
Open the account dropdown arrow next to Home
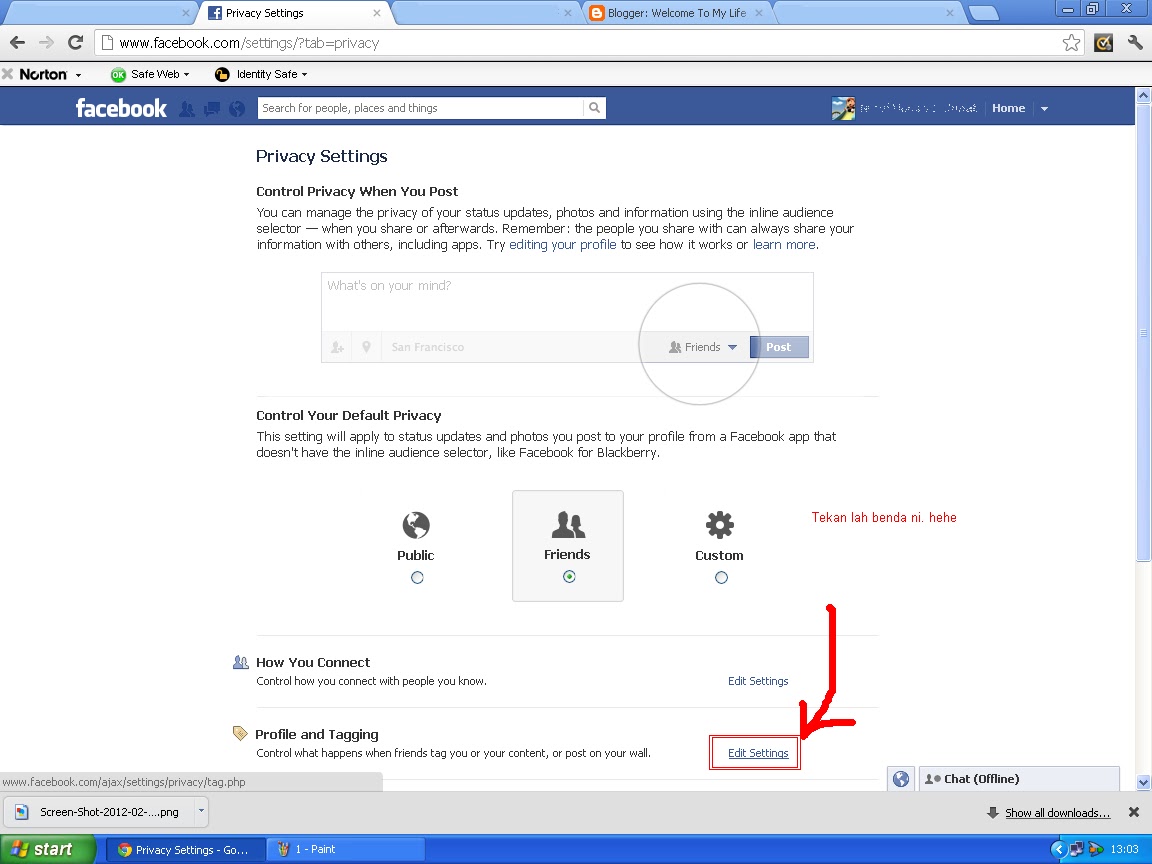tap(1044, 109)
